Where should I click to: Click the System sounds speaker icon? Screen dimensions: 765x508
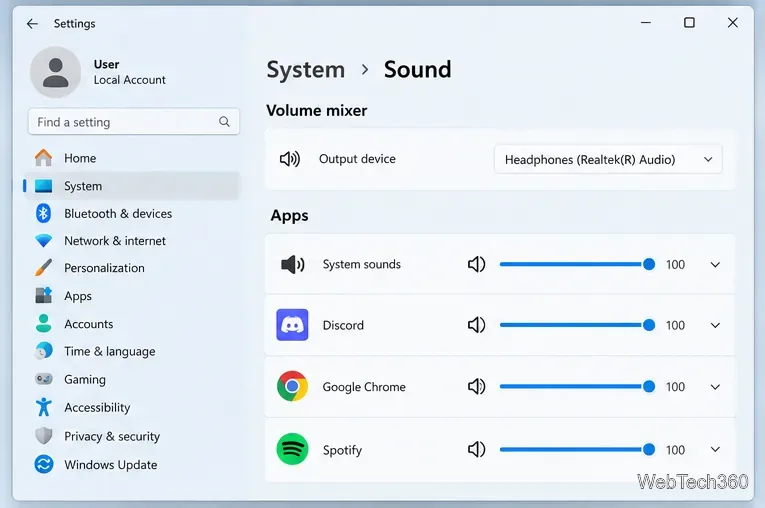pos(293,264)
